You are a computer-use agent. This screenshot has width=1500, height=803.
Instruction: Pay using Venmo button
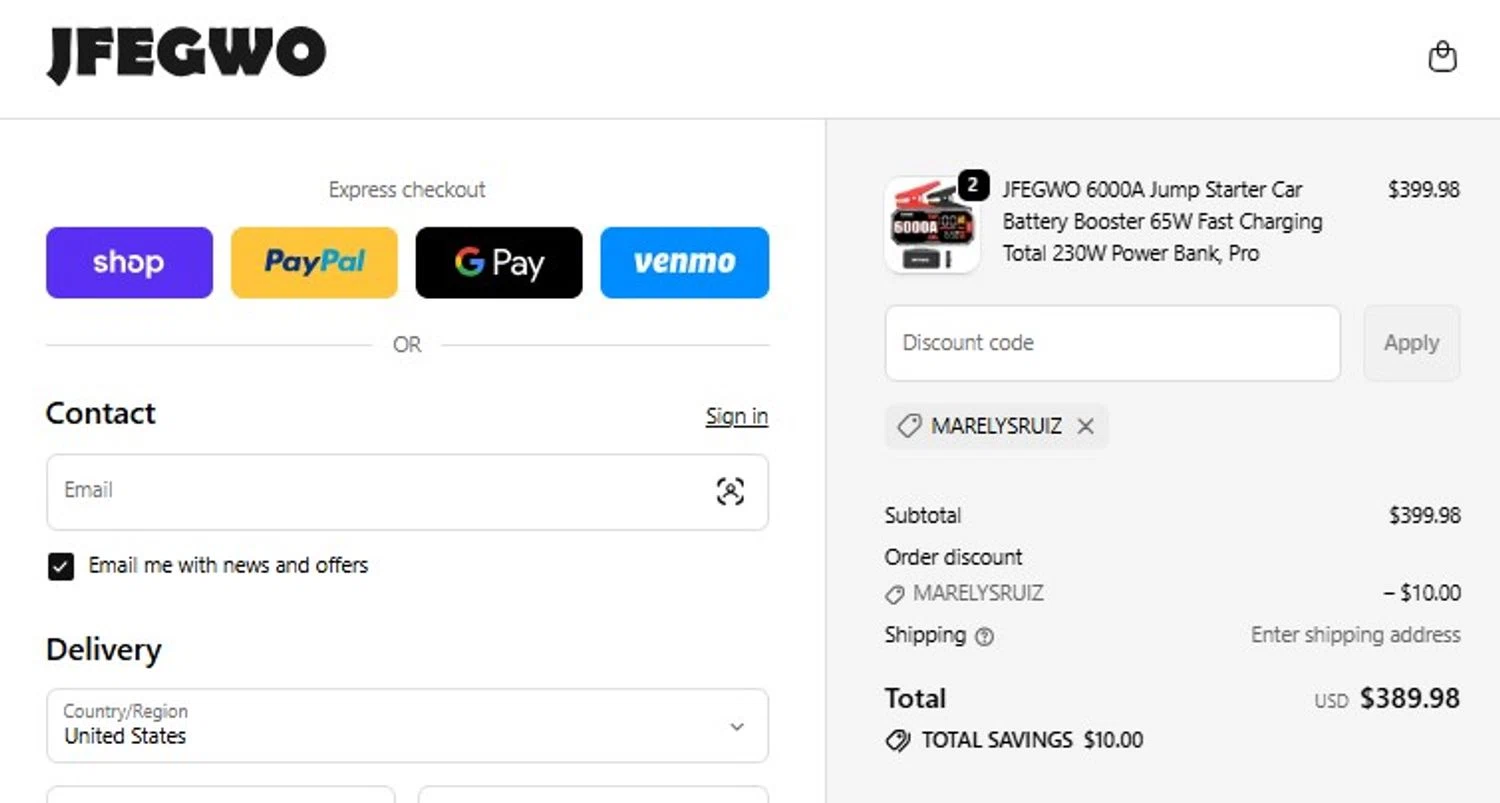685,262
